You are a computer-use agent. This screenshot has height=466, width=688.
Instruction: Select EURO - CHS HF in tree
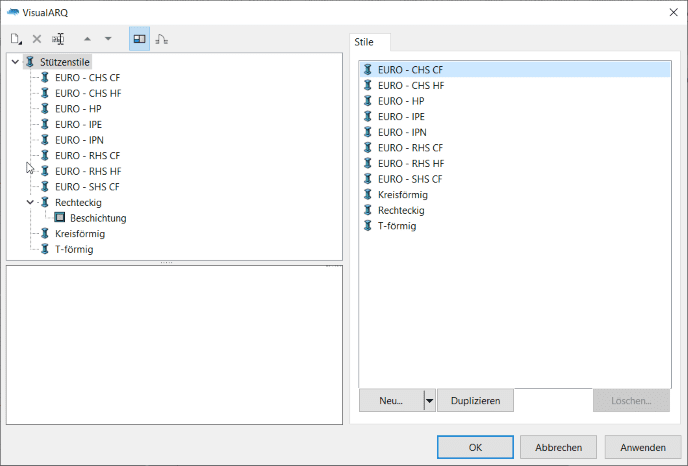tap(88, 93)
